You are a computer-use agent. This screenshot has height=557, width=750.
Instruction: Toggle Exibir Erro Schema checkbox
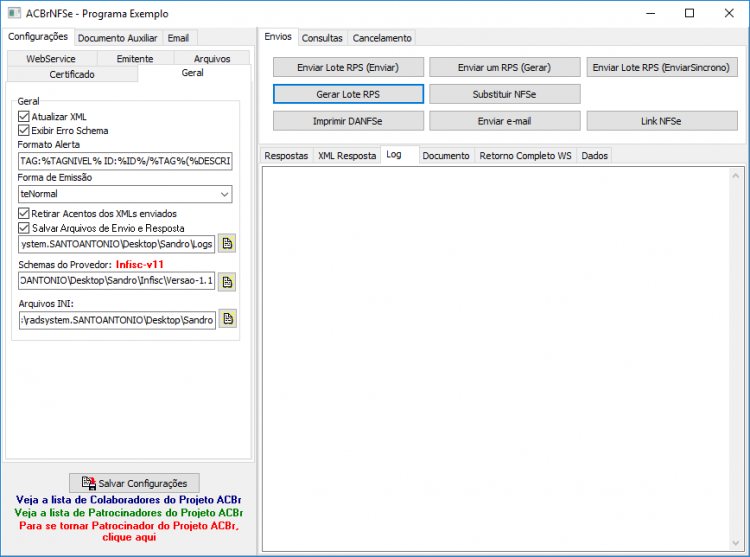[x=23, y=131]
